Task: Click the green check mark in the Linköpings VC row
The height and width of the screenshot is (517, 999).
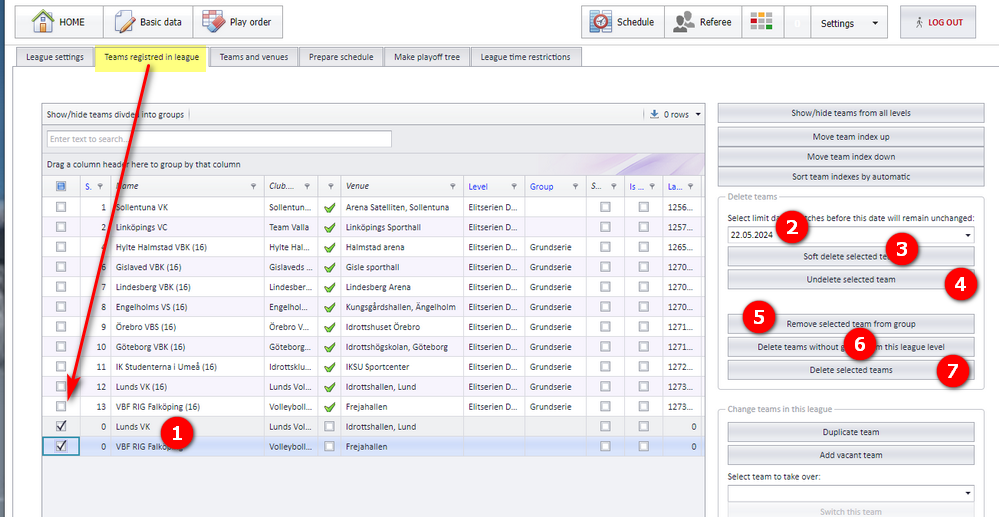Action: (x=329, y=228)
